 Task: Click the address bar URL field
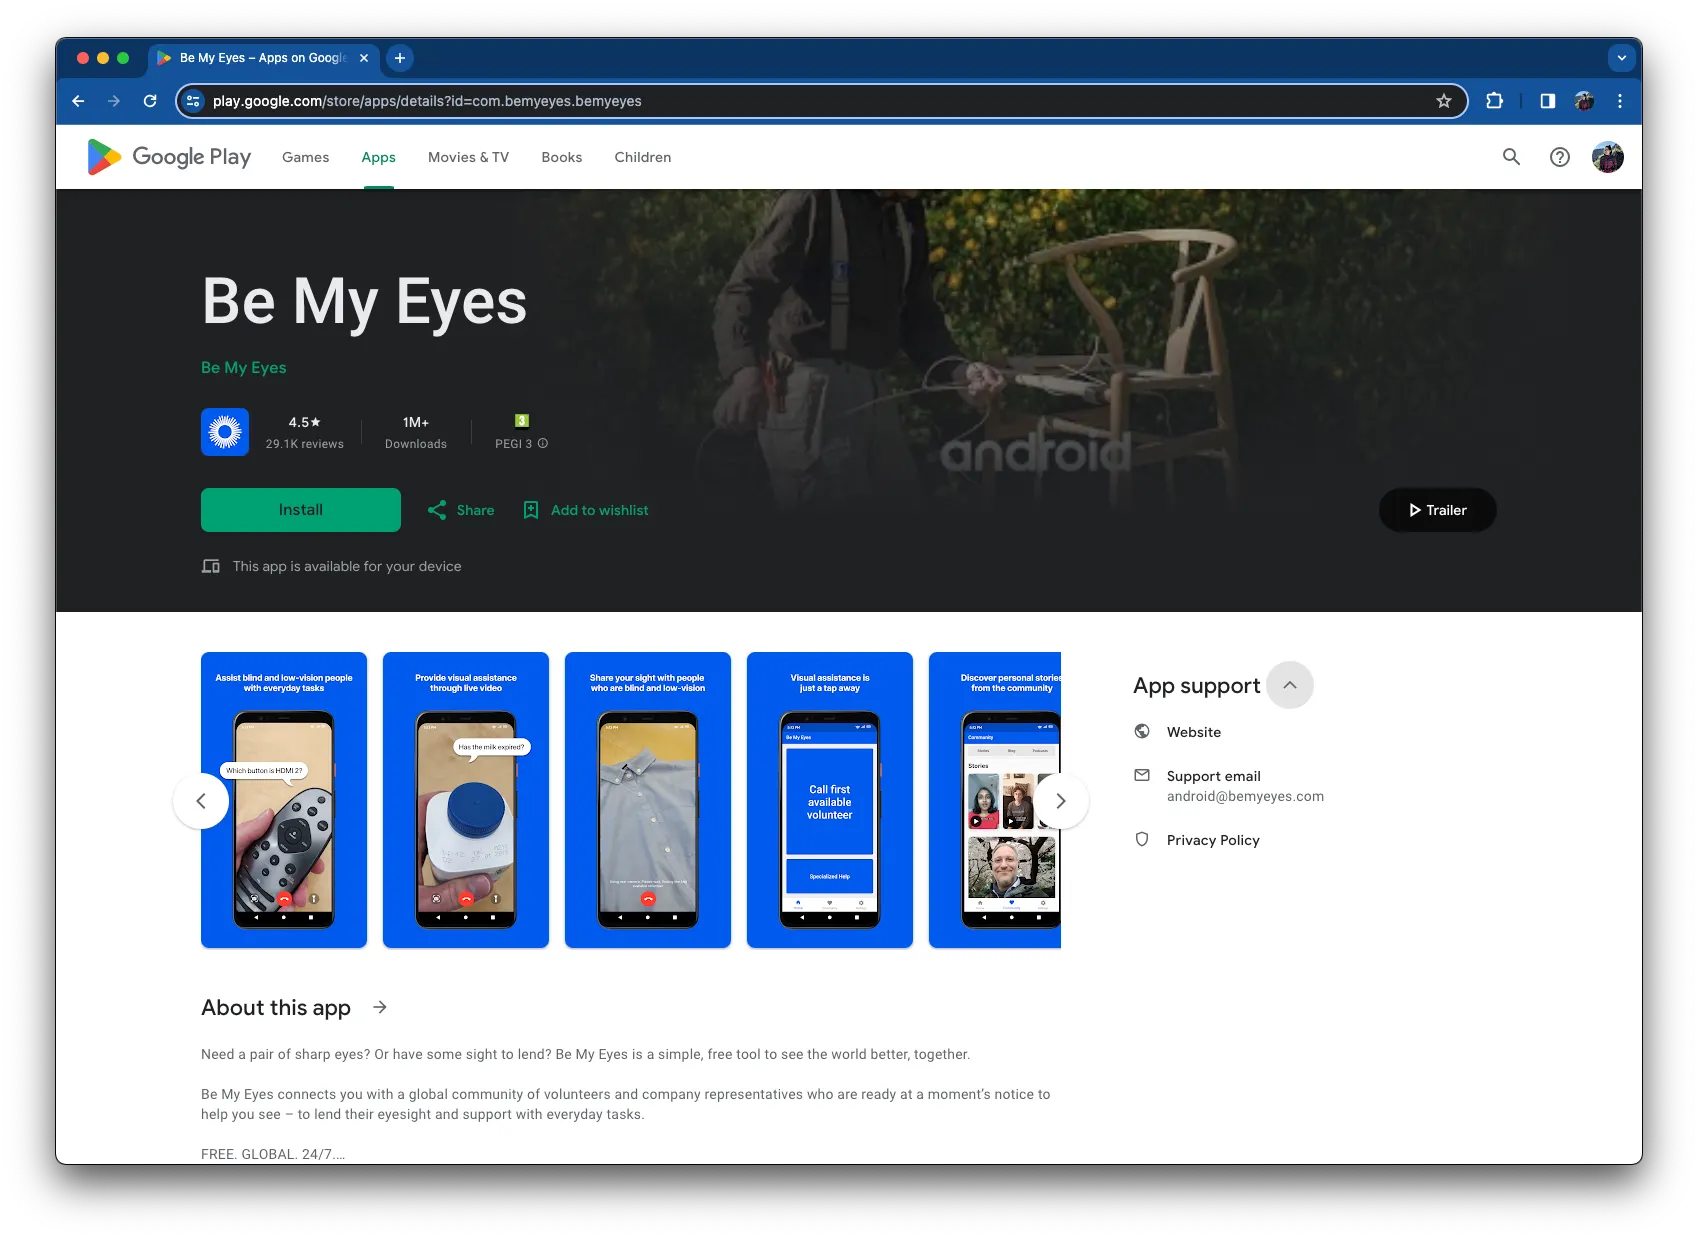tap(820, 101)
